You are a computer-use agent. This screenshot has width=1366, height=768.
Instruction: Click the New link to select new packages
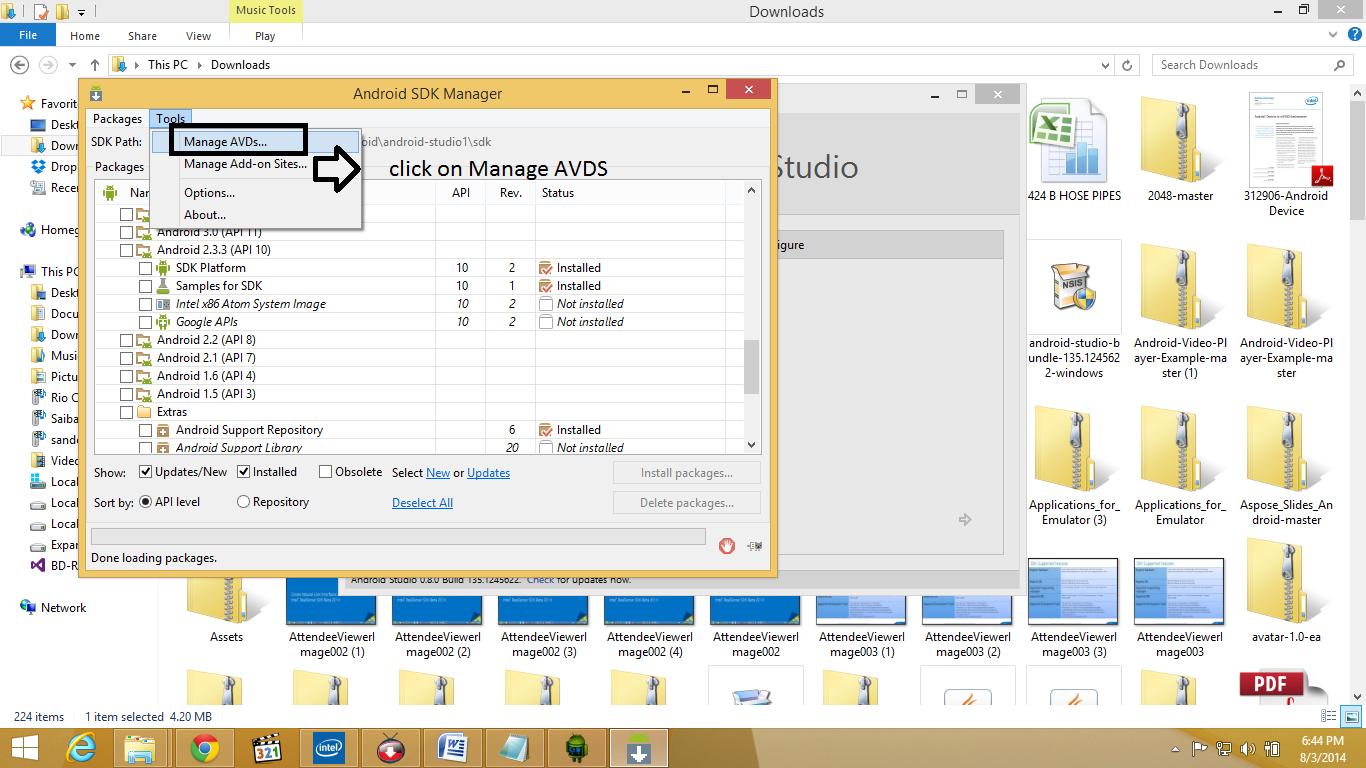(438, 473)
